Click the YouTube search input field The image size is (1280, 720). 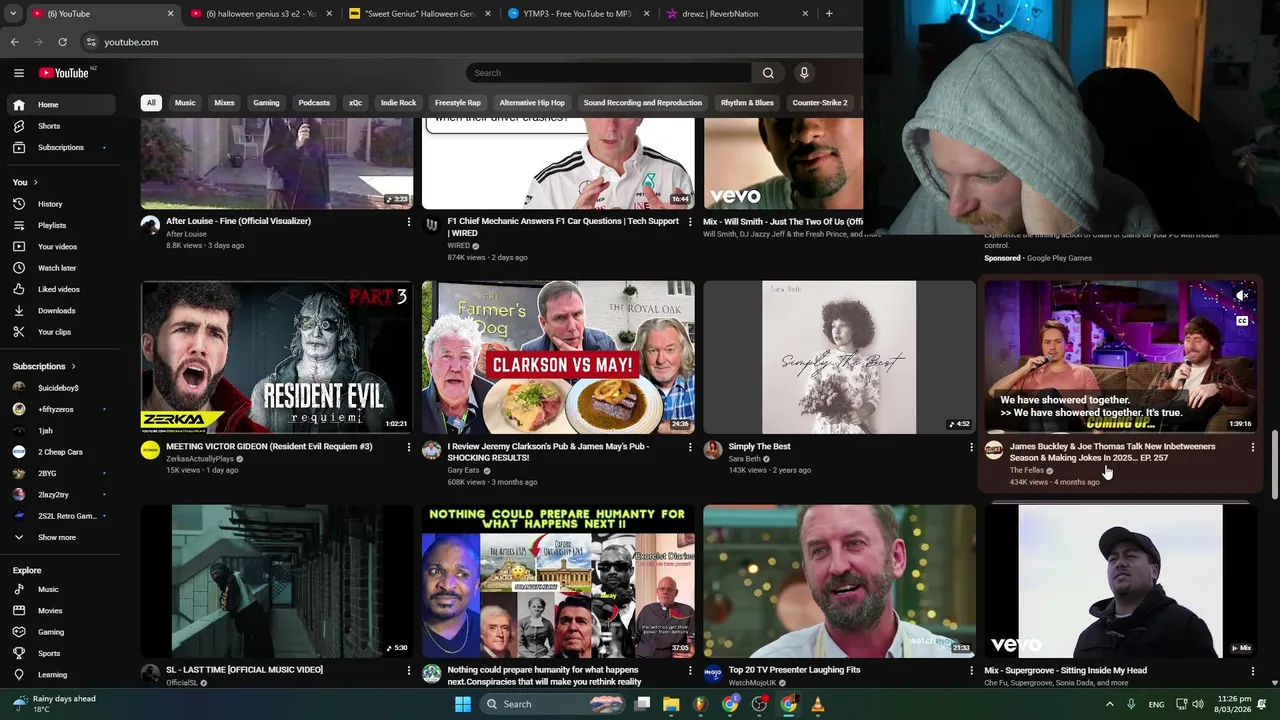pyautogui.click(x=608, y=73)
